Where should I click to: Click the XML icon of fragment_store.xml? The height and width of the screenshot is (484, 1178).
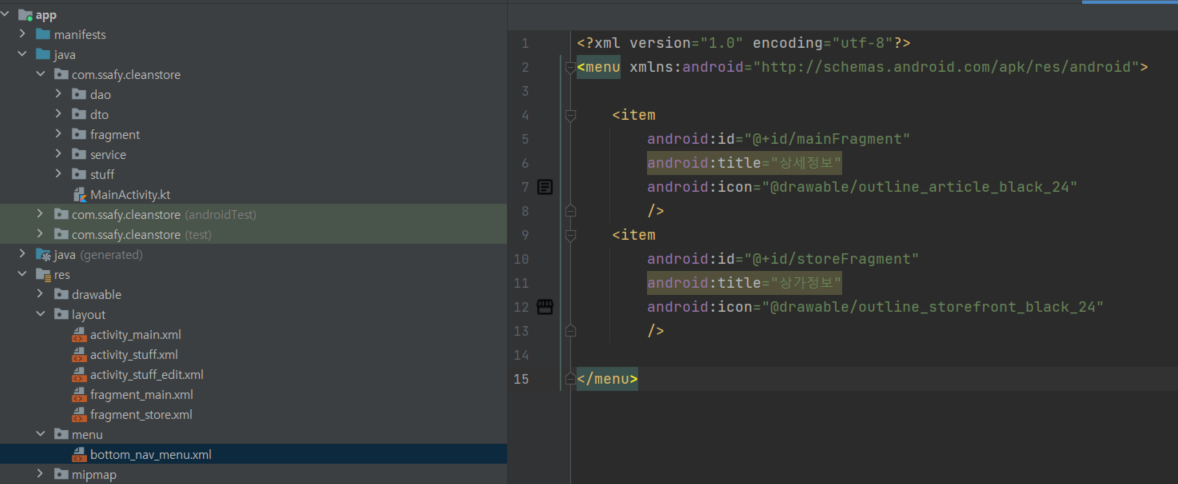(79, 414)
